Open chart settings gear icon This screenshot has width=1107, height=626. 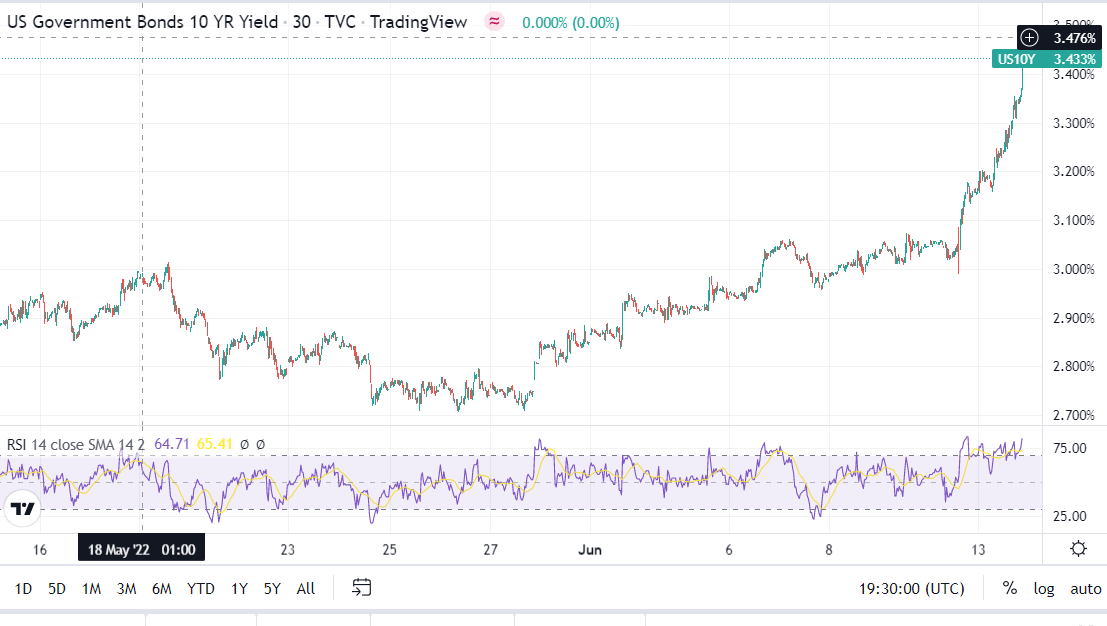[x=1078, y=548]
